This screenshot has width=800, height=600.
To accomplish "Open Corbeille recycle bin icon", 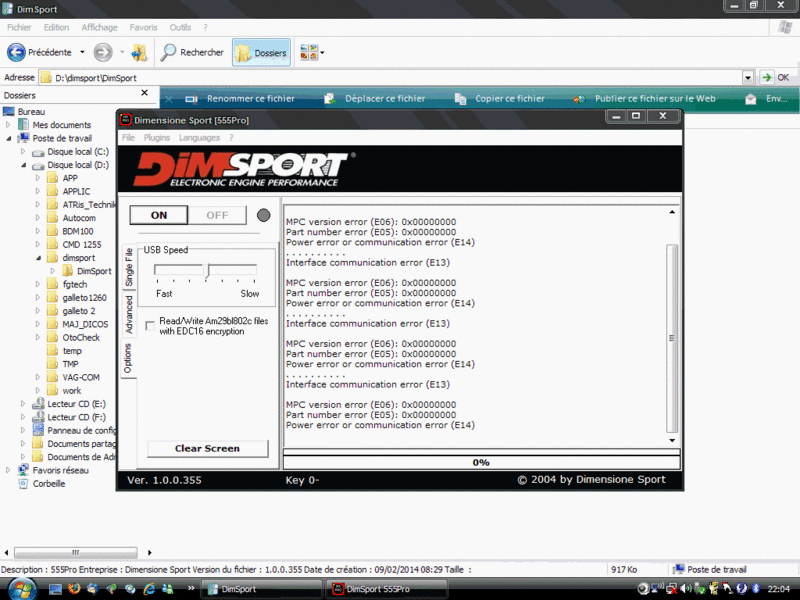I will pyautogui.click(x=23, y=483).
